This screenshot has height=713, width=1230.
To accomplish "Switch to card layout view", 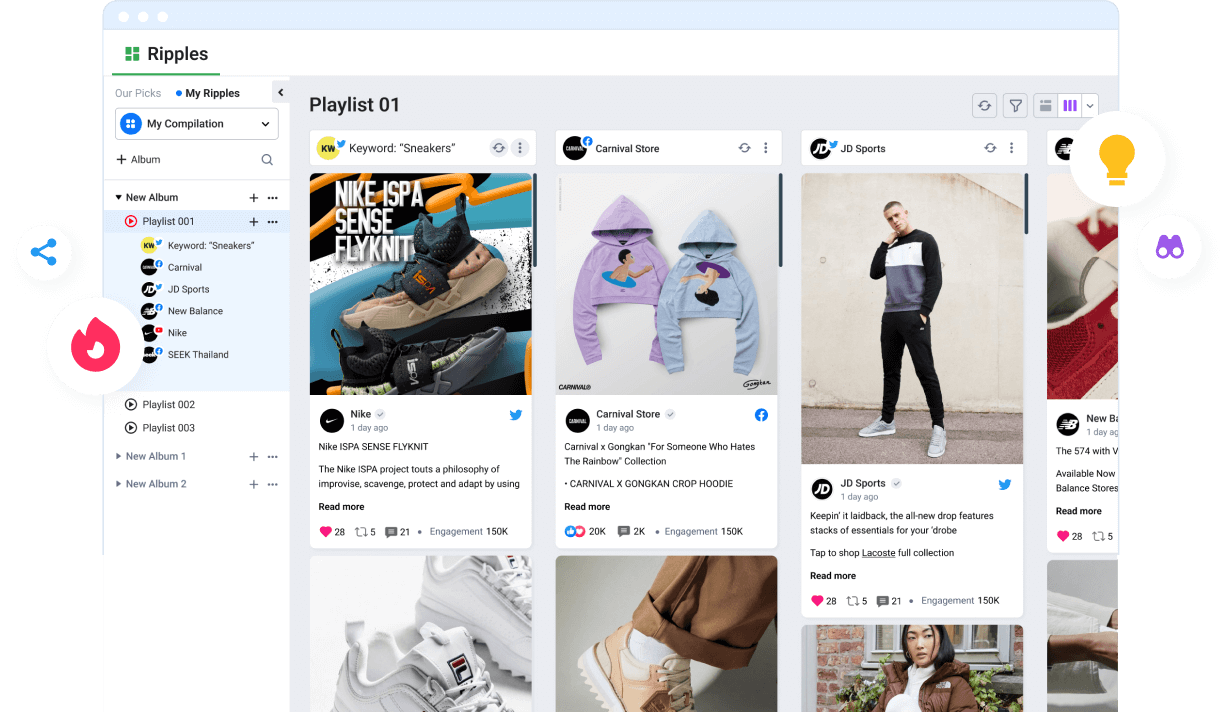I will click(x=1045, y=106).
